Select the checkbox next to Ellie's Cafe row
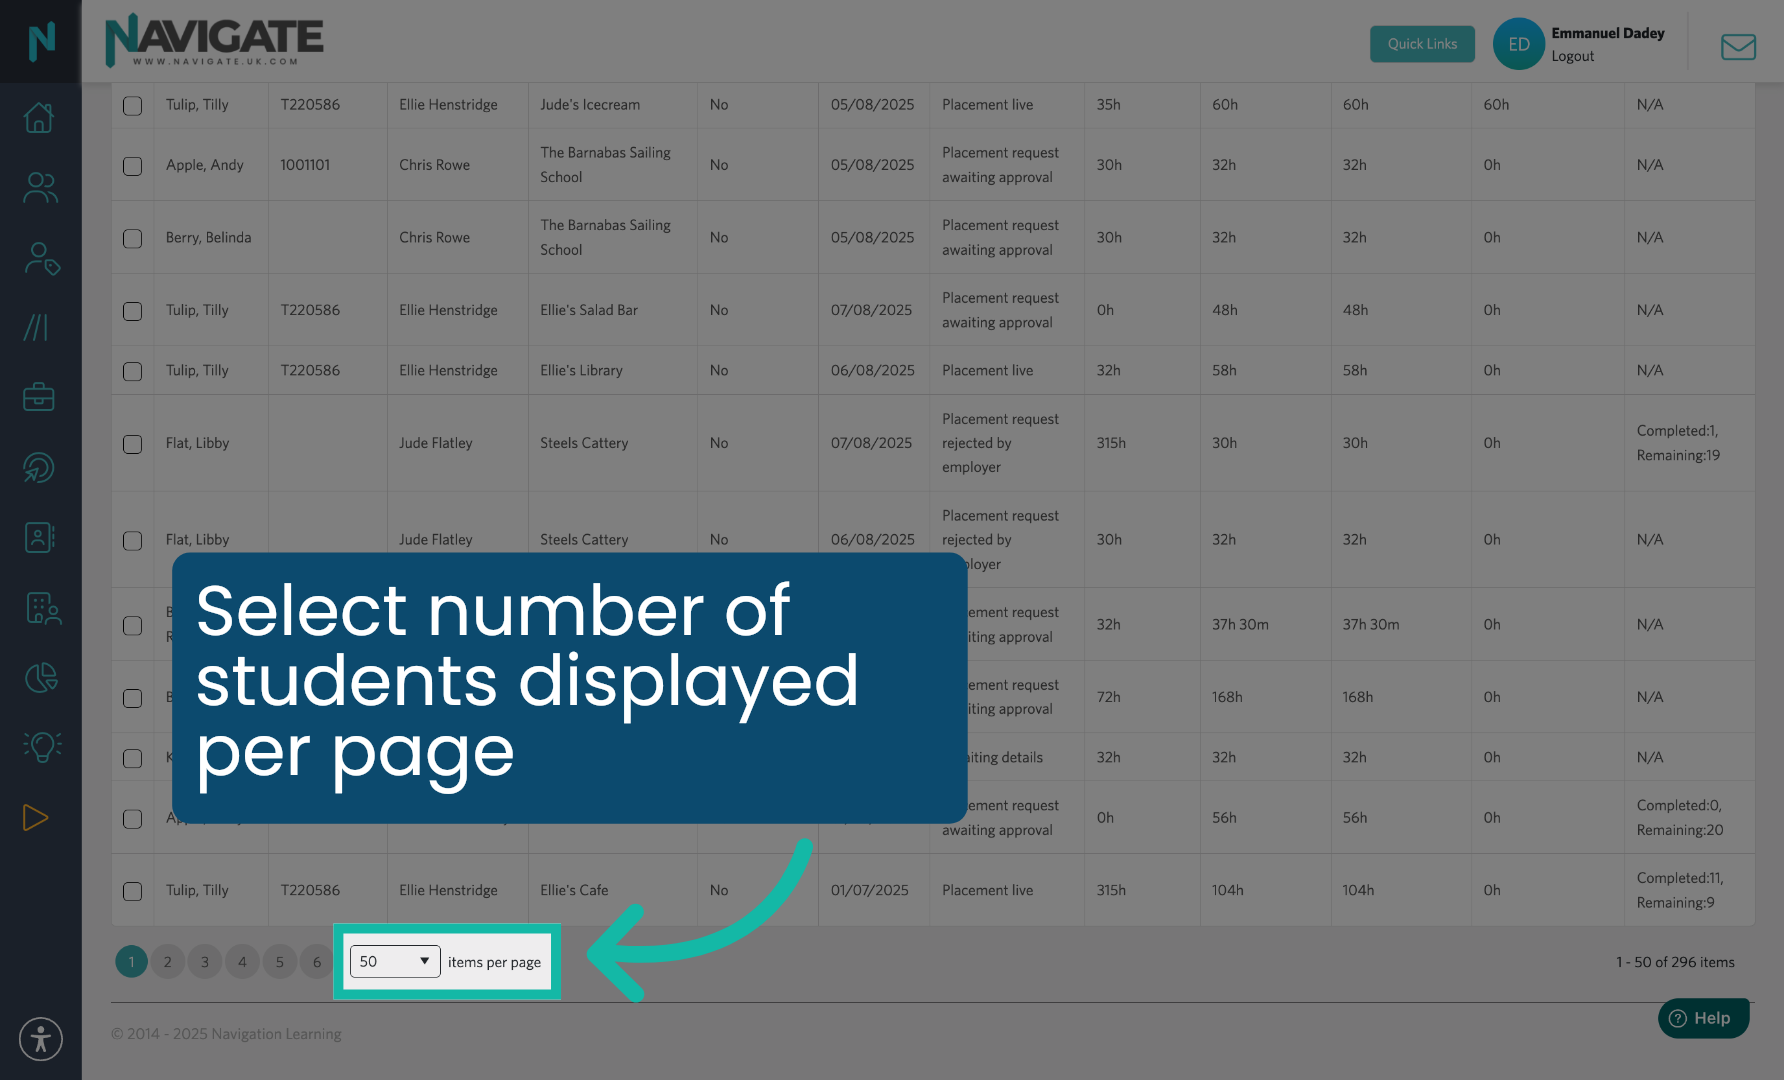Image resolution: width=1784 pixels, height=1080 pixels. (x=132, y=890)
